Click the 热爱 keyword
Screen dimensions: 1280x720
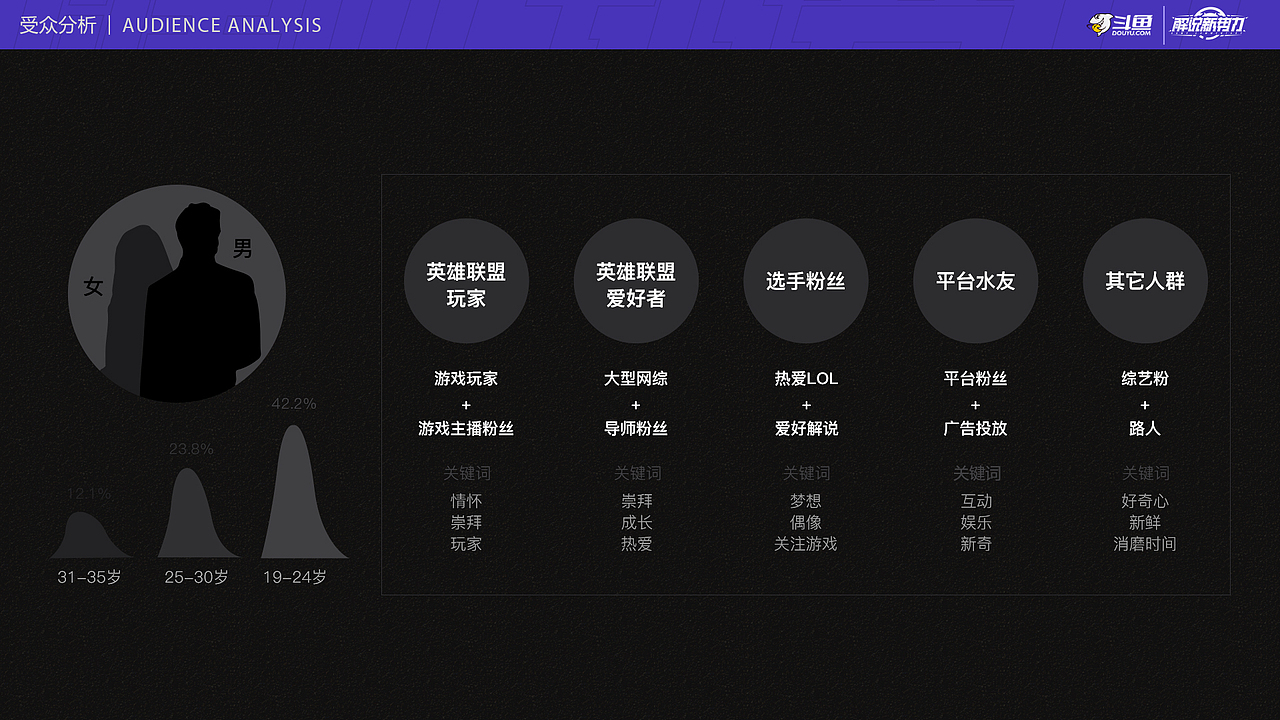[x=636, y=544]
